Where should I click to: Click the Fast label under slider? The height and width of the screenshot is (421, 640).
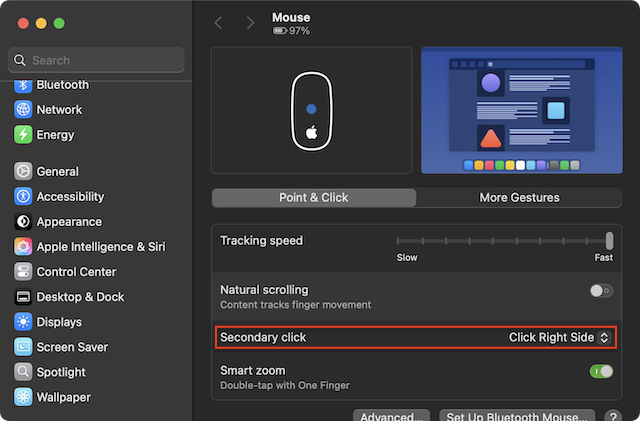(x=604, y=258)
